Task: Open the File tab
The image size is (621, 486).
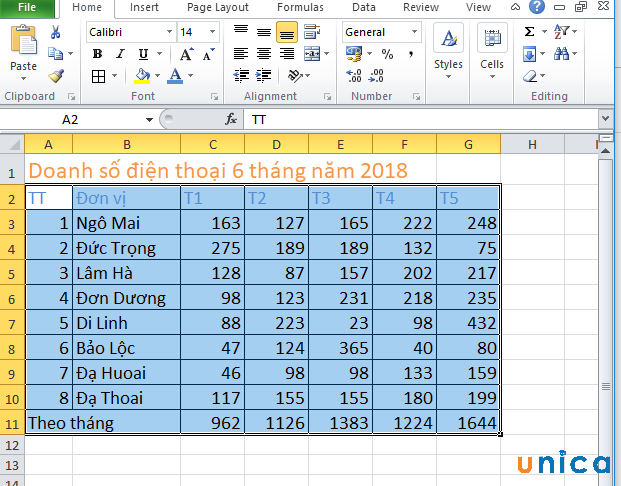Action: [x=27, y=7]
